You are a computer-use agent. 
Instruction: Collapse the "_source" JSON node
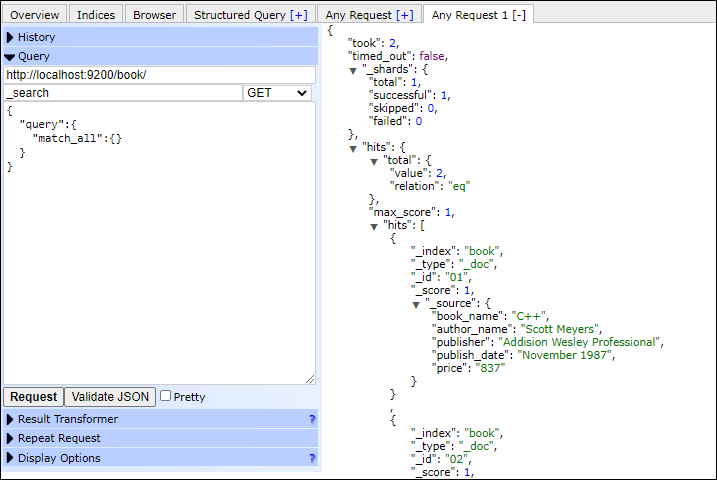click(416, 304)
